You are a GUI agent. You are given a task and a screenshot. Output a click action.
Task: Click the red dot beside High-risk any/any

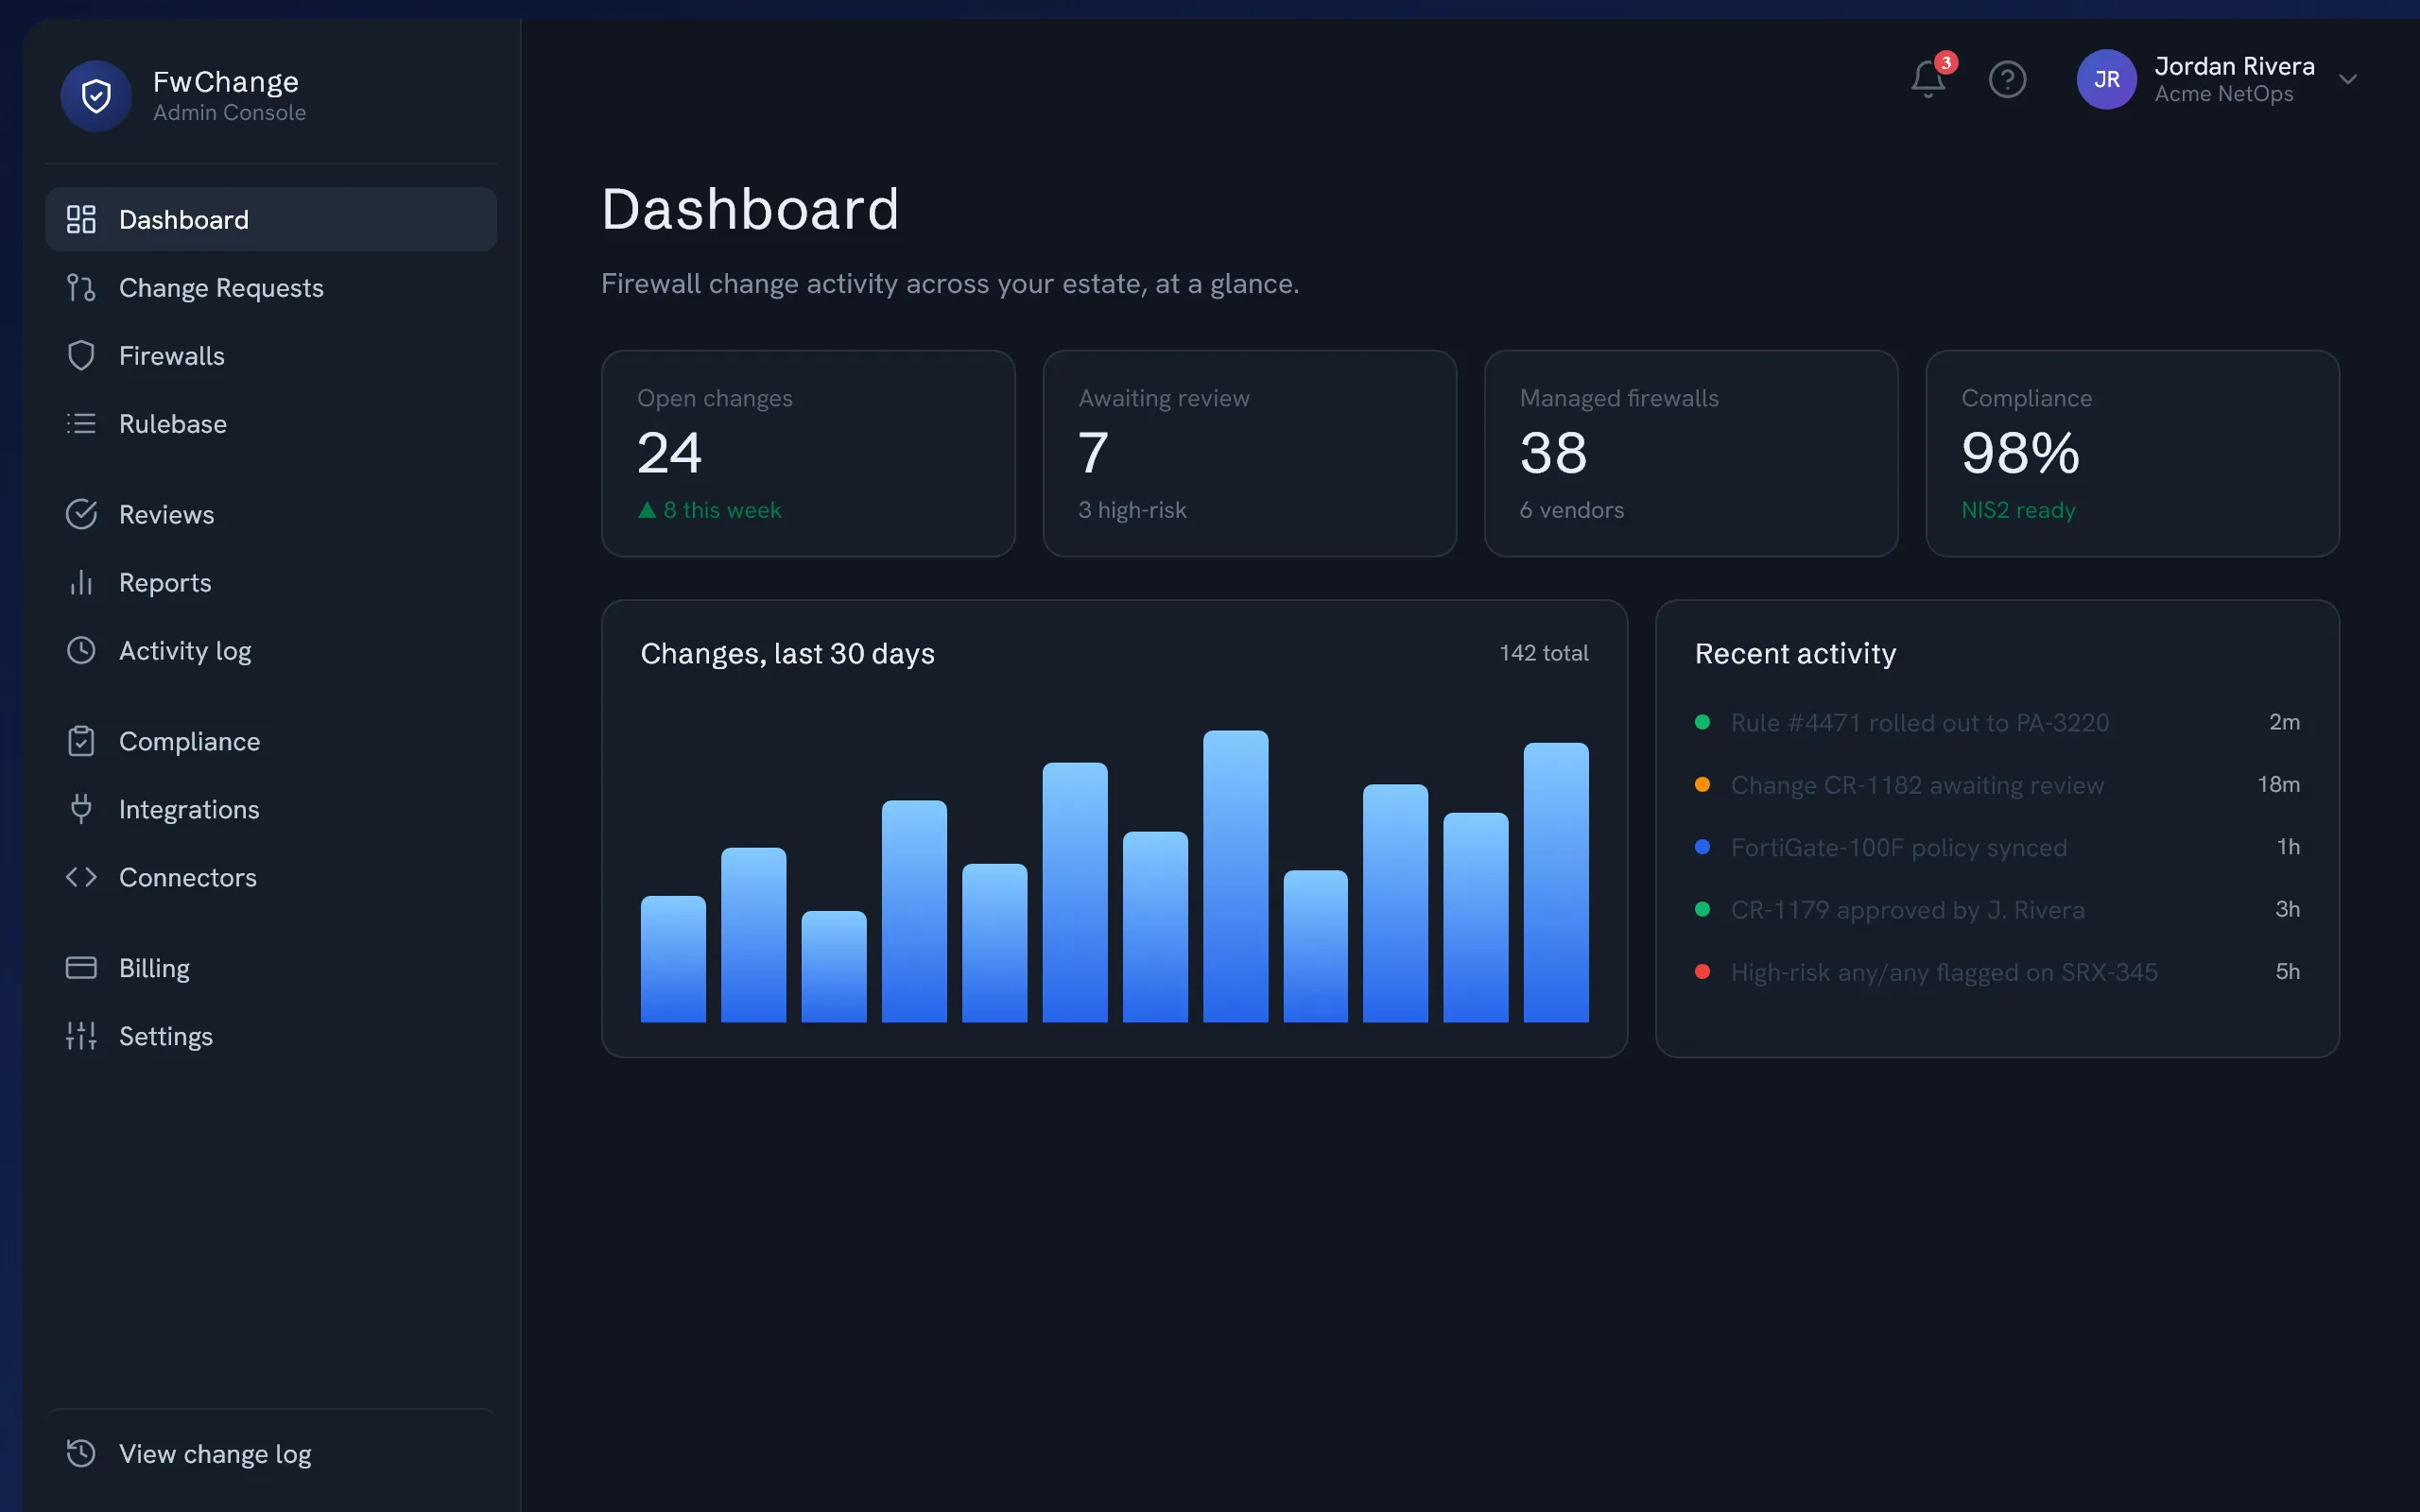[1702, 972]
